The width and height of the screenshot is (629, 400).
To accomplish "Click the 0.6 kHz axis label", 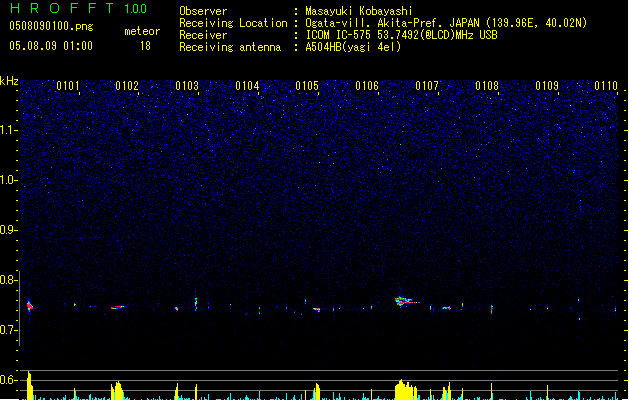I will [8, 380].
